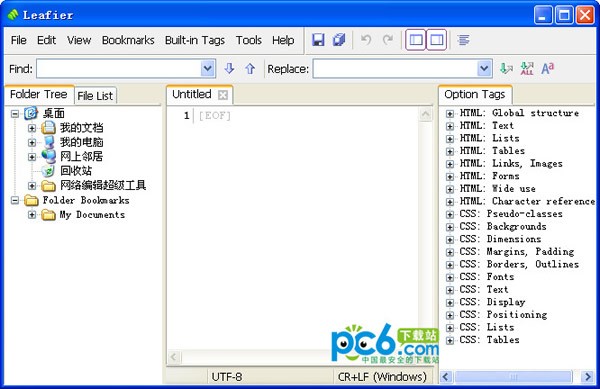The image size is (600, 389).
Task: Select the HTML: Links, Images item
Action: pyautogui.click(x=511, y=164)
